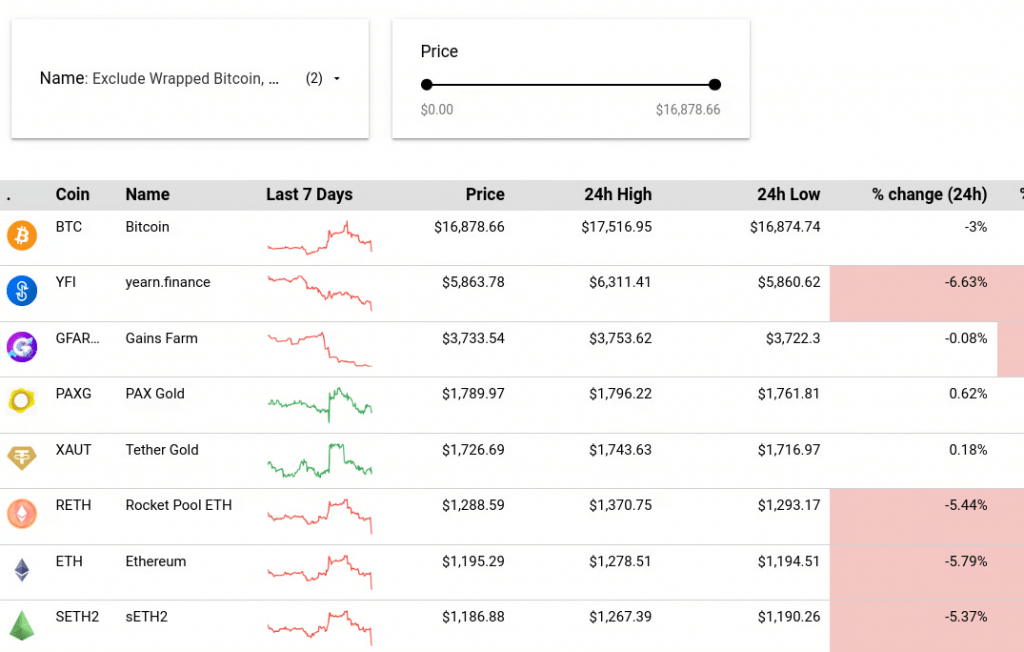
Task: Click the maximum Price slider handle
Action: tap(714, 84)
